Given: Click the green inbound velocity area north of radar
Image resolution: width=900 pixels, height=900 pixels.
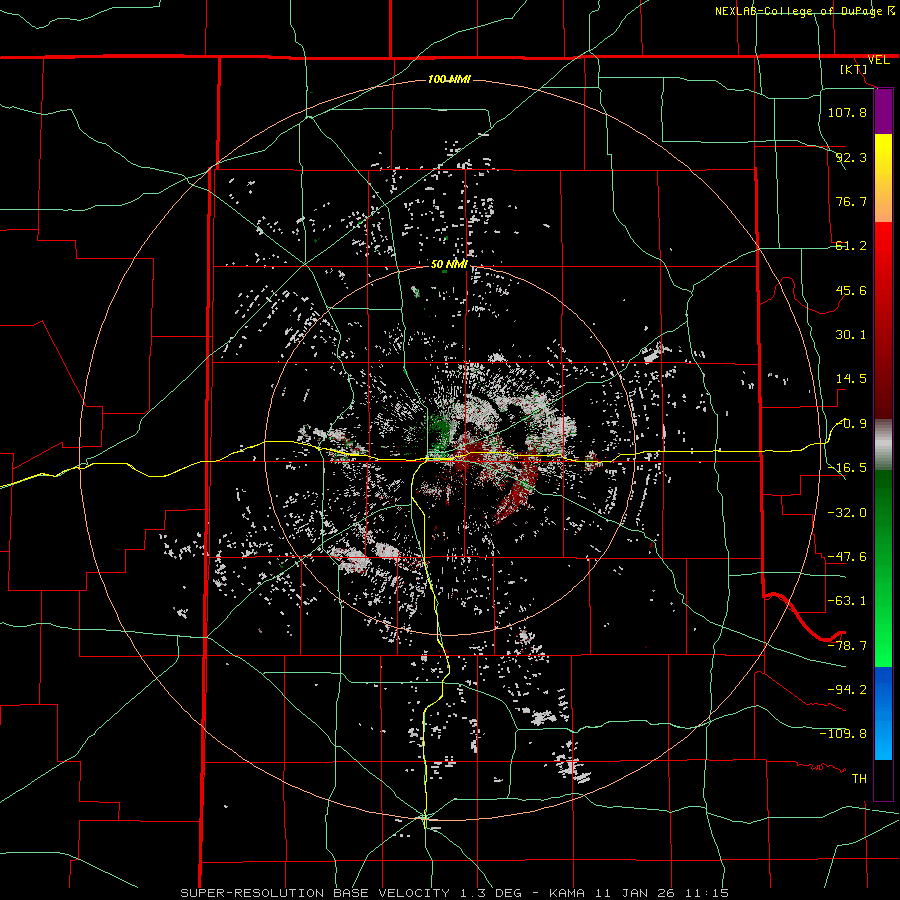Looking at the screenshot, I should click(439, 429).
